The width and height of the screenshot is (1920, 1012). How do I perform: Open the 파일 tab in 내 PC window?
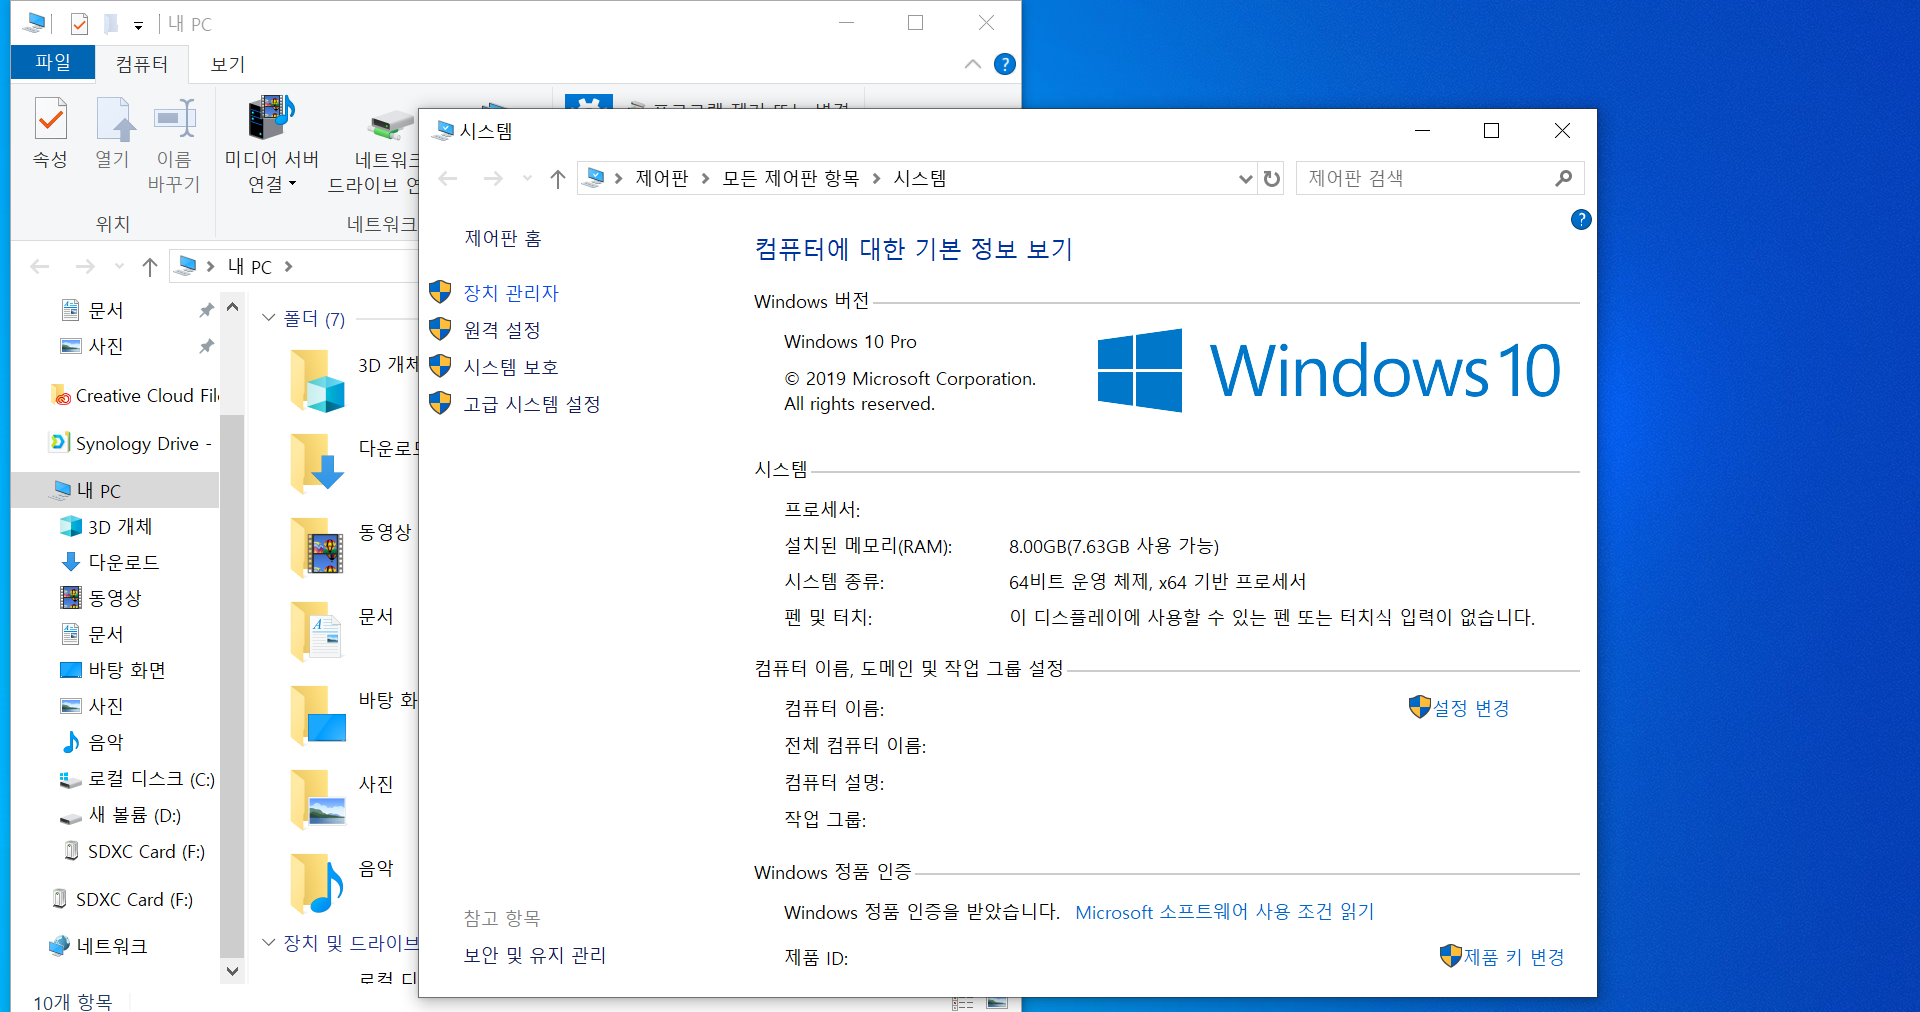pyautogui.click(x=53, y=62)
